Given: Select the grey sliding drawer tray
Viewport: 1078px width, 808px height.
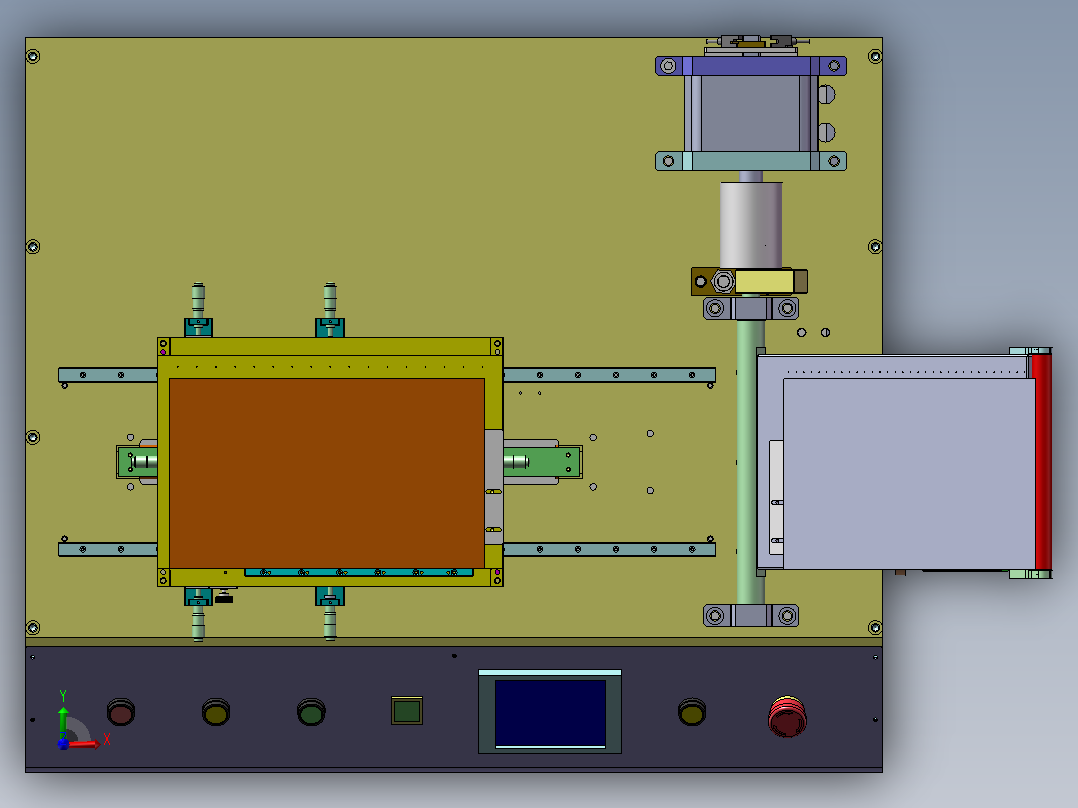Looking at the screenshot, I should 909,474.
